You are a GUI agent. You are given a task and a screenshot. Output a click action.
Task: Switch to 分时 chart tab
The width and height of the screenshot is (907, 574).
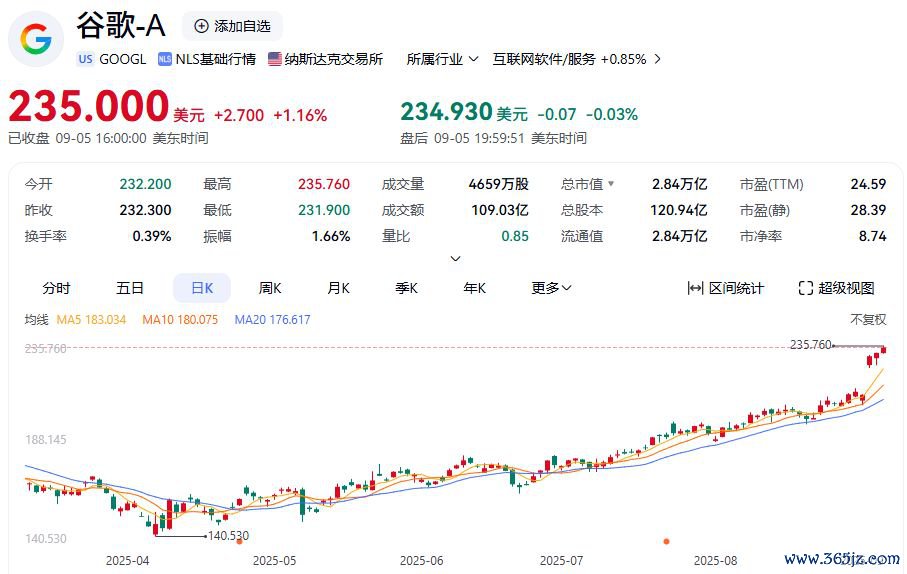(56, 288)
